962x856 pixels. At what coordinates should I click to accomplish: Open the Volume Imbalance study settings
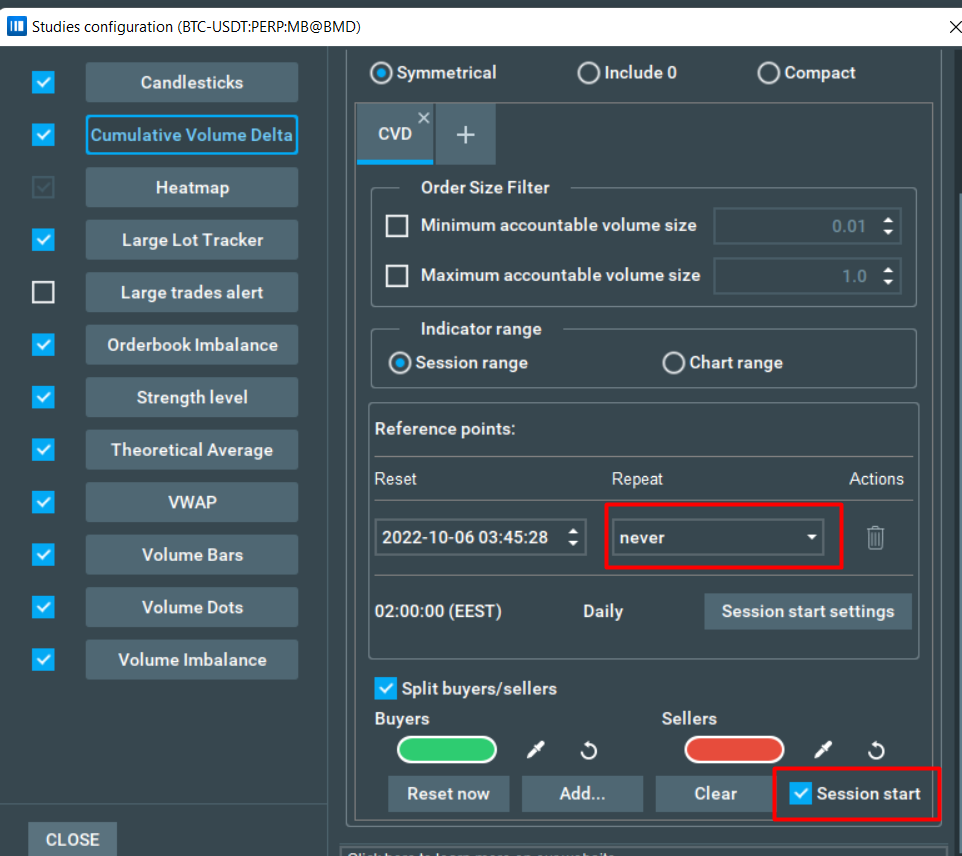192,660
